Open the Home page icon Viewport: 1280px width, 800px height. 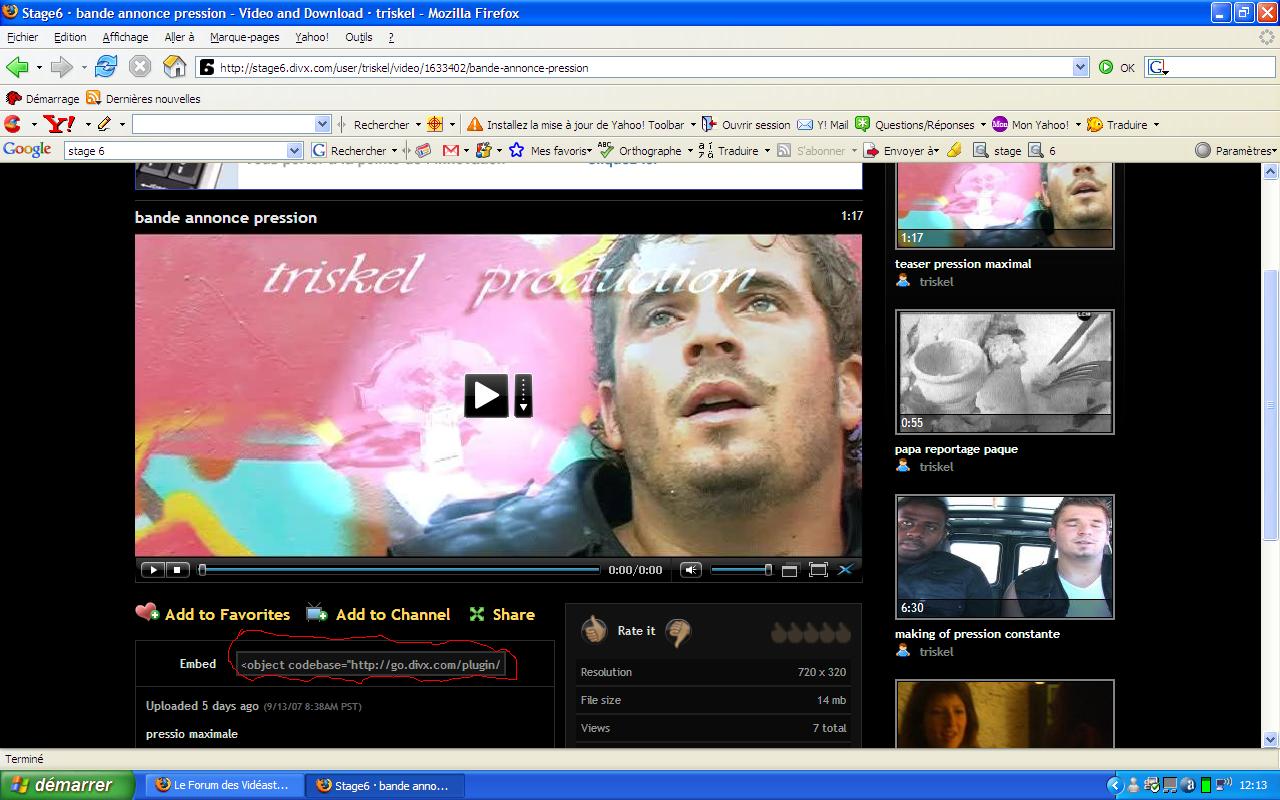[x=174, y=67]
